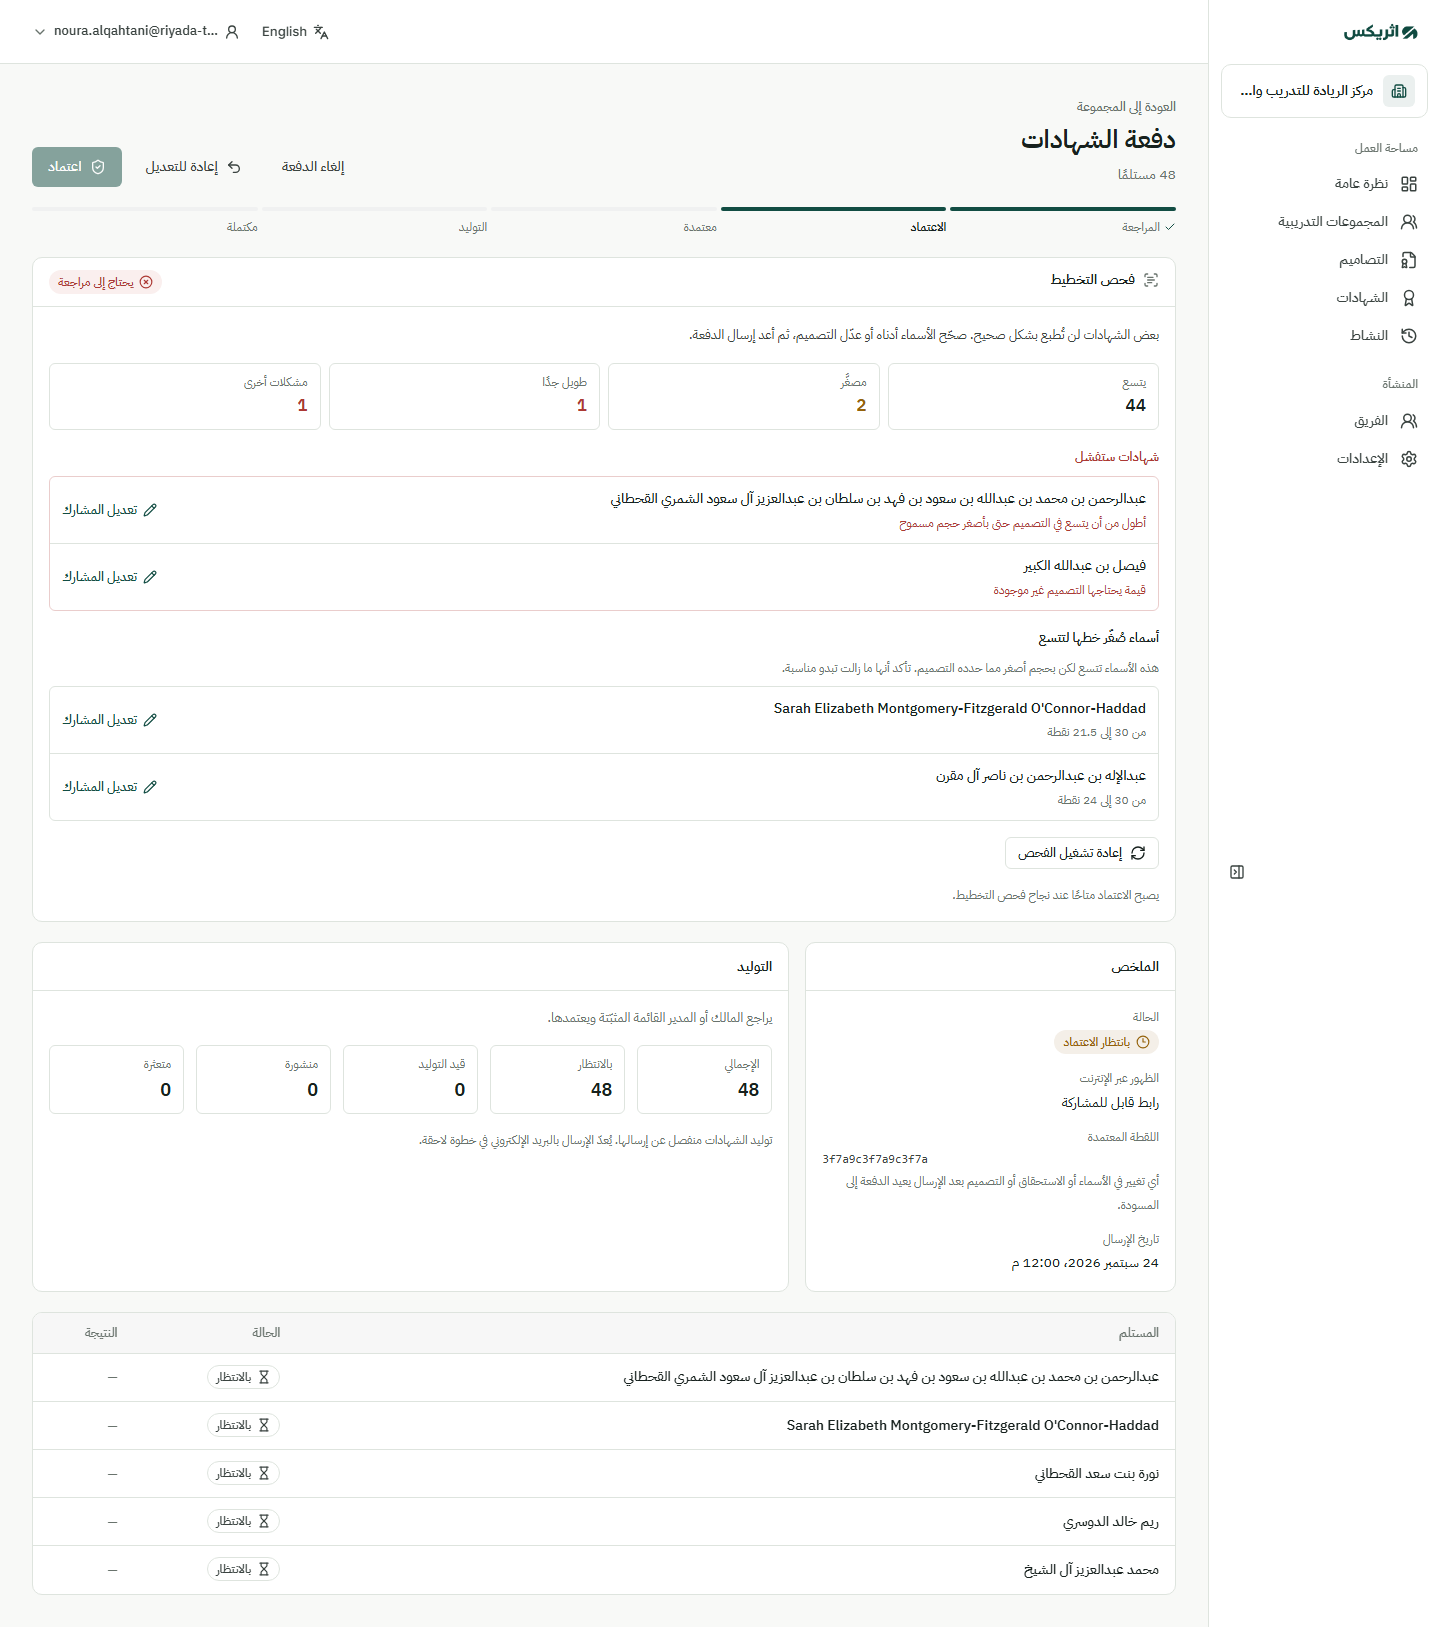Image resolution: width=1440 pixels, height=1627 pixels.
Task: Click shield icon in اعتماد button
Action: click(98, 167)
